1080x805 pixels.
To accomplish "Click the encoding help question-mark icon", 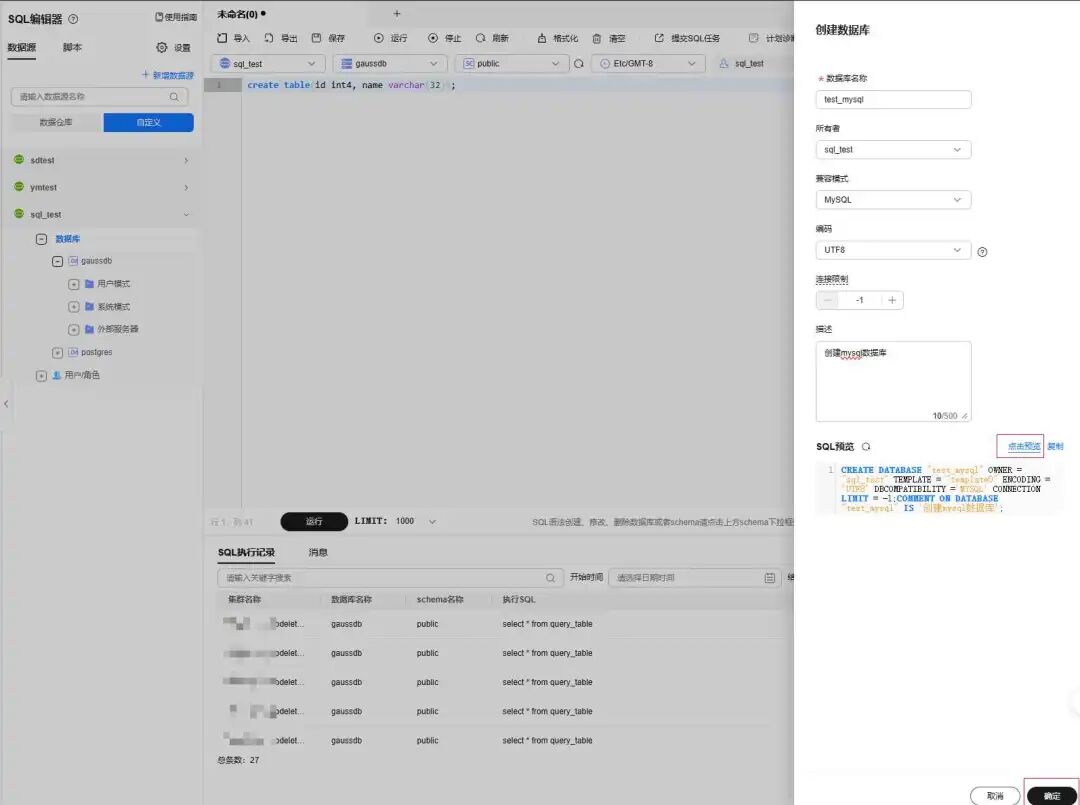I will pyautogui.click(x=982, y=252).
